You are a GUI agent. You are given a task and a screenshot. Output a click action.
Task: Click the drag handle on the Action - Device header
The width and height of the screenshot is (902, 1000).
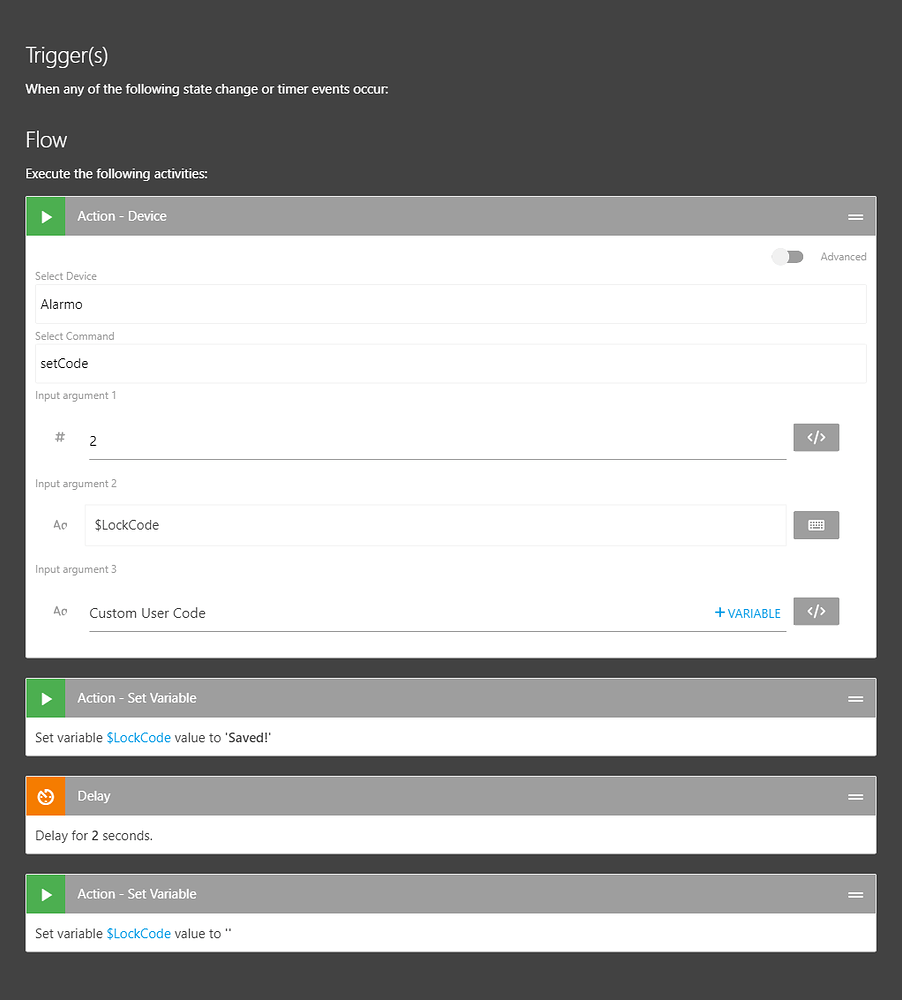[x=855, y=216]
